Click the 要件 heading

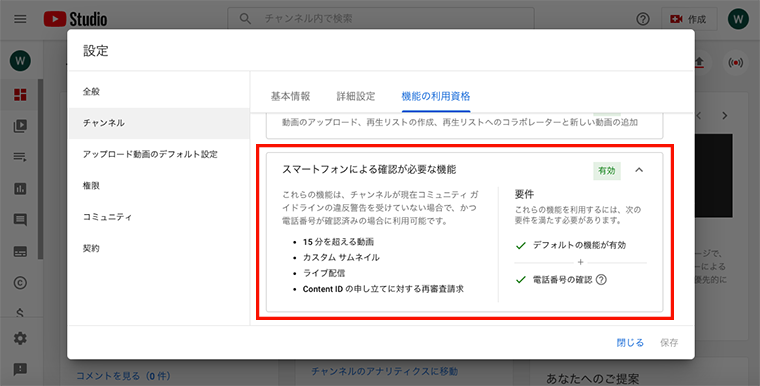524,194
